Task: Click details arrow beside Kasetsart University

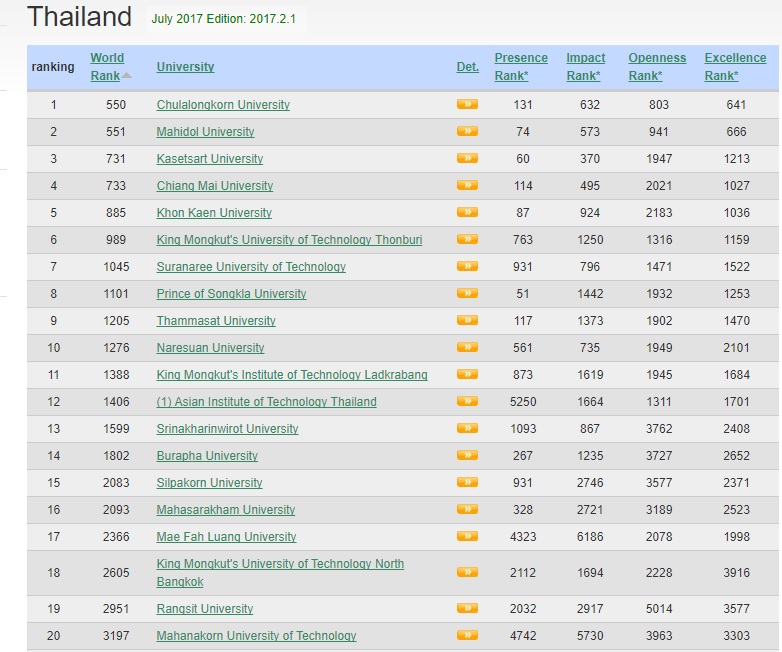Action: (x=467, y=158)
